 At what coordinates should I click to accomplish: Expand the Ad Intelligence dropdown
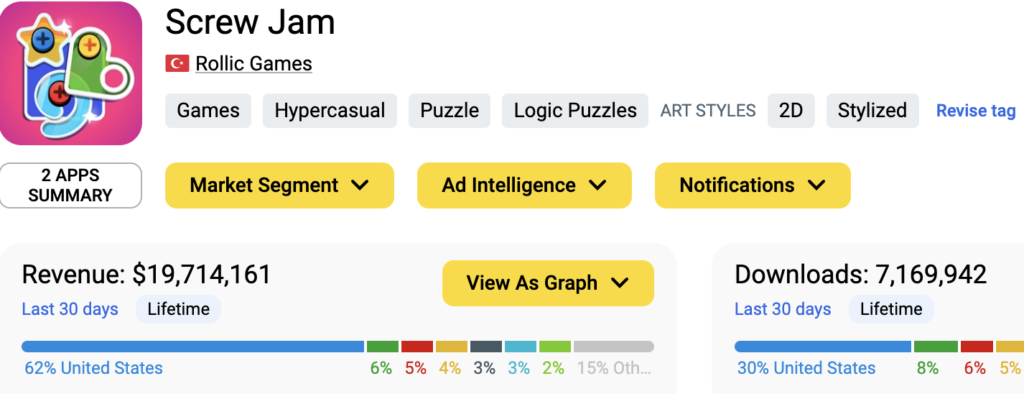click(x=524, y=186)
